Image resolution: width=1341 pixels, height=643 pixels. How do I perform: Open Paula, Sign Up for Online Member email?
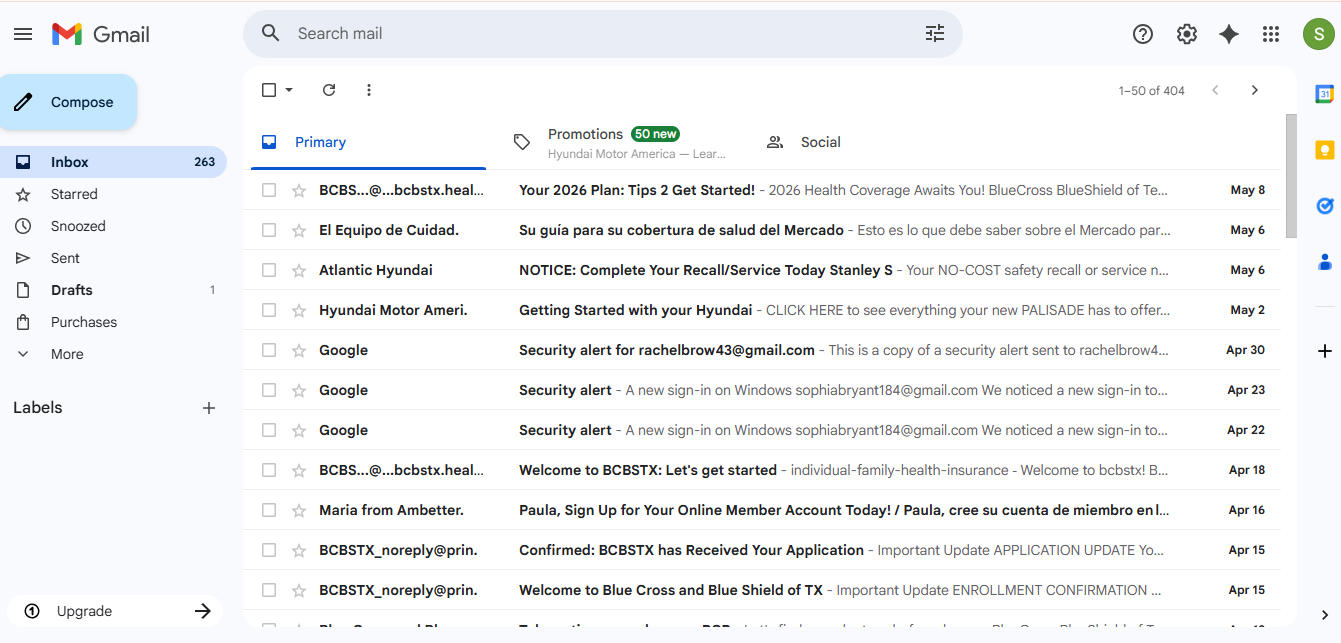tap(761, 510)
